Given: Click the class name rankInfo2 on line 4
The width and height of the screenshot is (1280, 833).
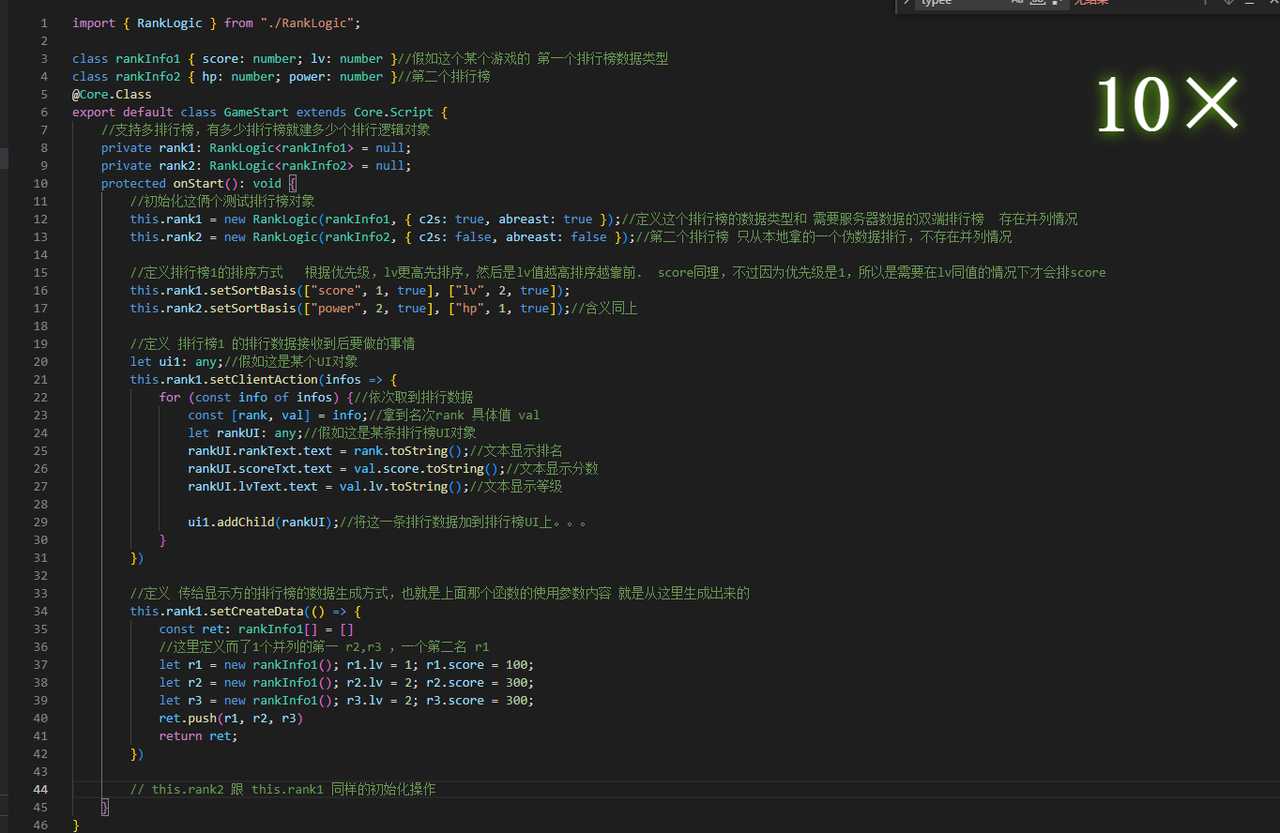Looking at the screenshot, I should click(x=148, y=77).
